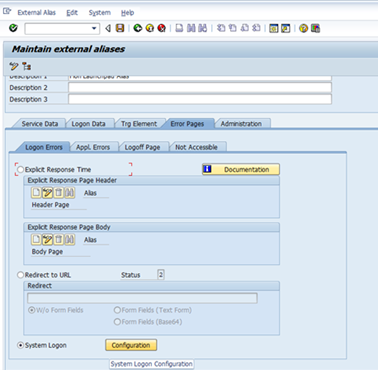Viewport: 378px width, 370px height.
Task: Click the yellow Help question-mark icon
Action: tap(303, 28)
